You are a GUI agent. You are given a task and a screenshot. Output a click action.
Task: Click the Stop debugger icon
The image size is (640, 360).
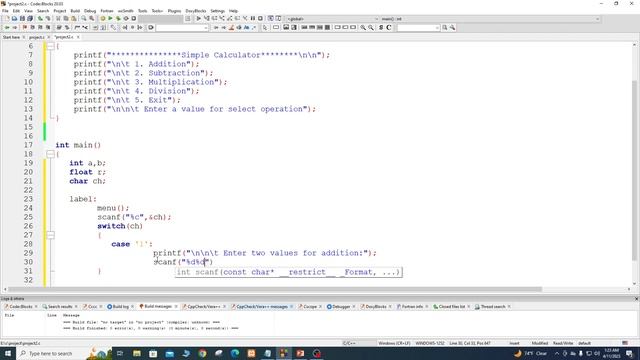click(x=260, y=19)
